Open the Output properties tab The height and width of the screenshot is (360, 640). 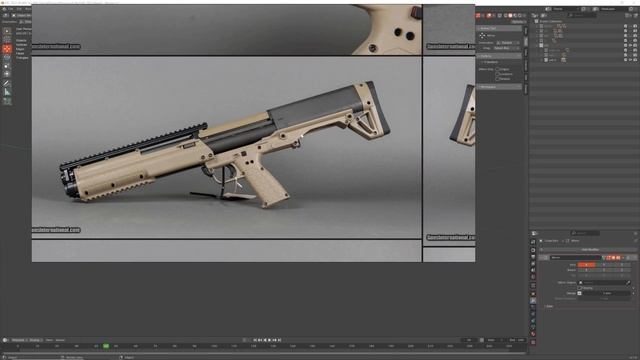coord(533,257)
